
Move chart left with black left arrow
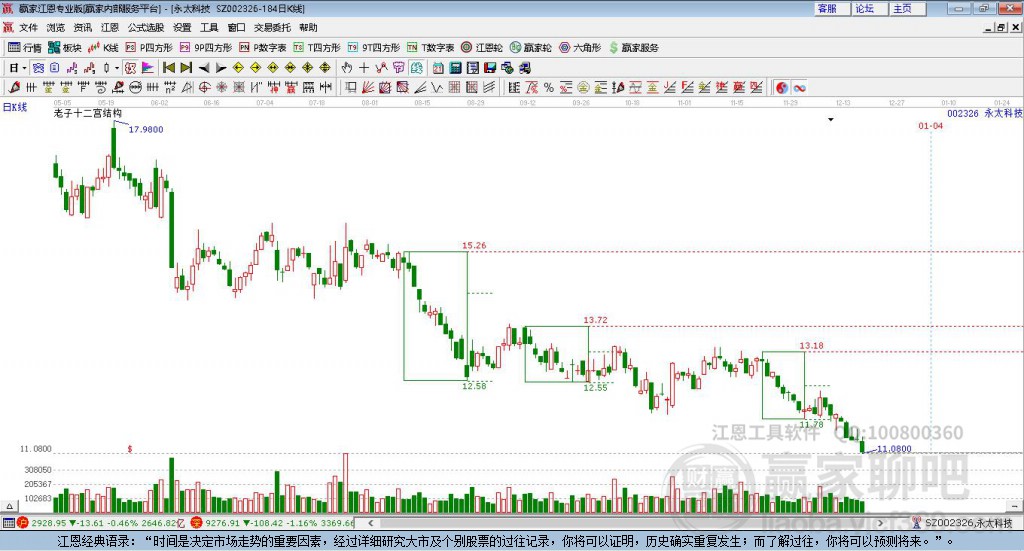[204, 68]
